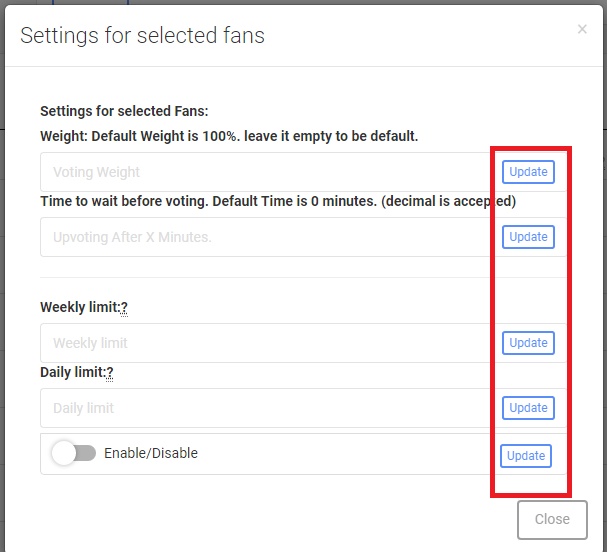Click the bold 'Weekly limit:' label

[80, 307]
